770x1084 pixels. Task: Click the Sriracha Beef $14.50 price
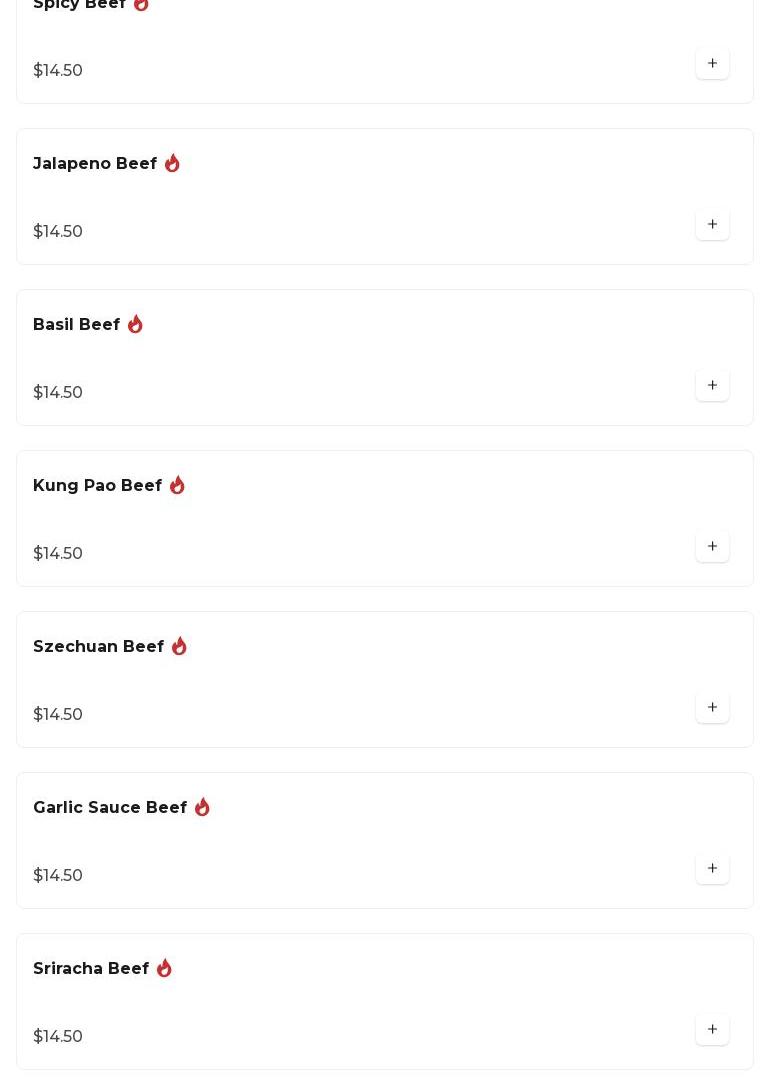click(x=58, y=1037)
